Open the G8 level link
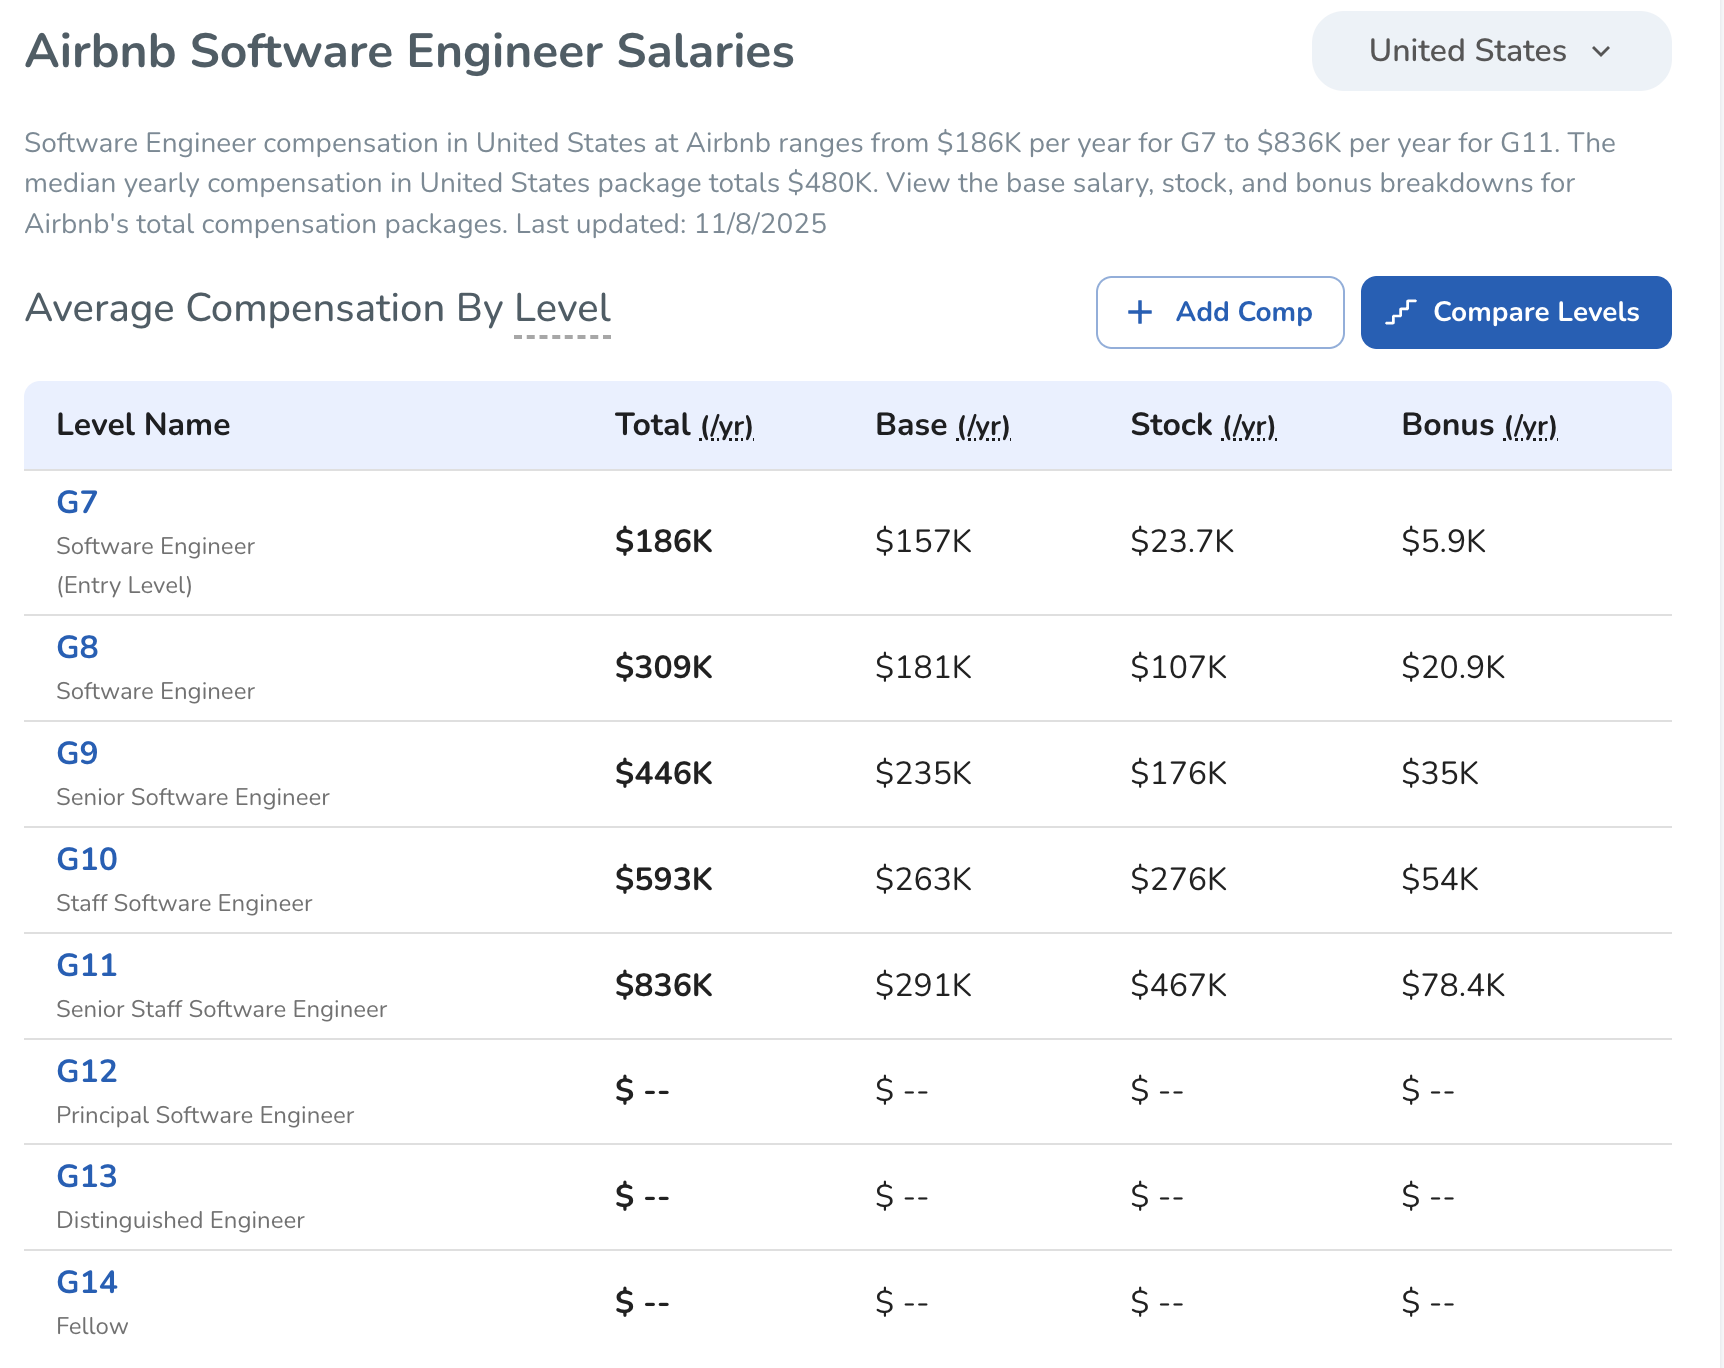The image size is (1724, 1368). (77, 647)
